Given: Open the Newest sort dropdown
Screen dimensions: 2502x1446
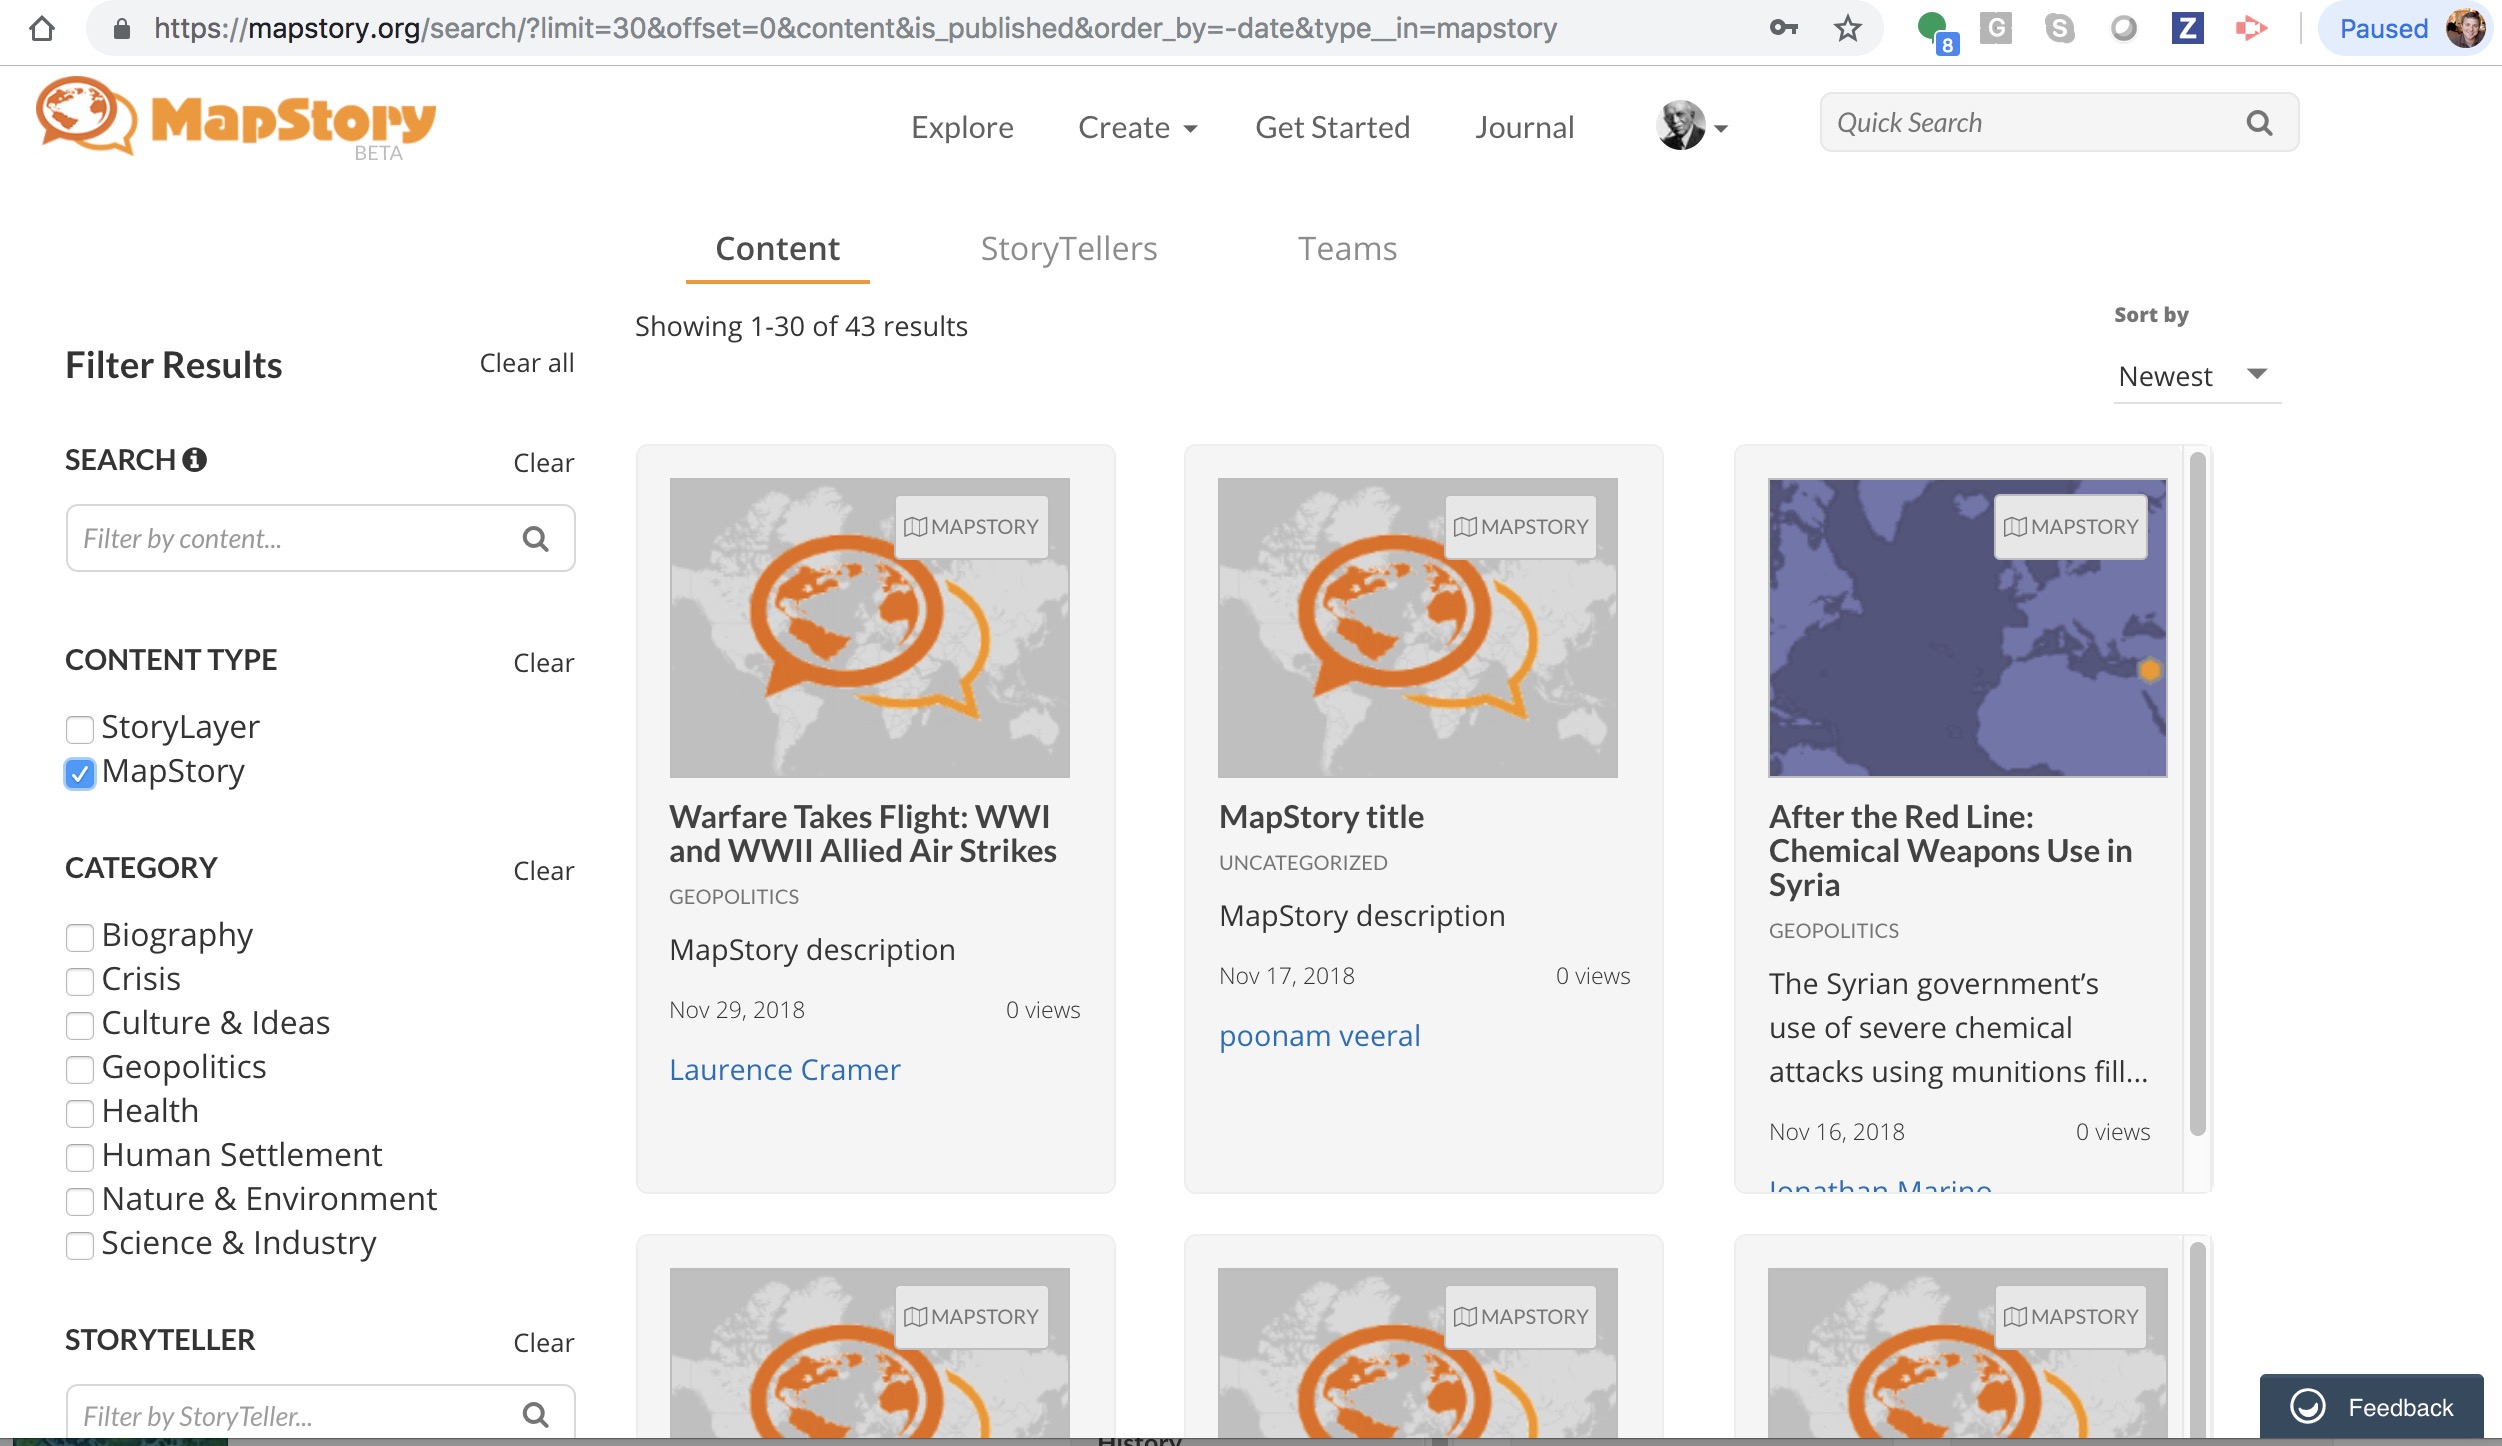Looking at the screenshot, I should (2195, 376).
